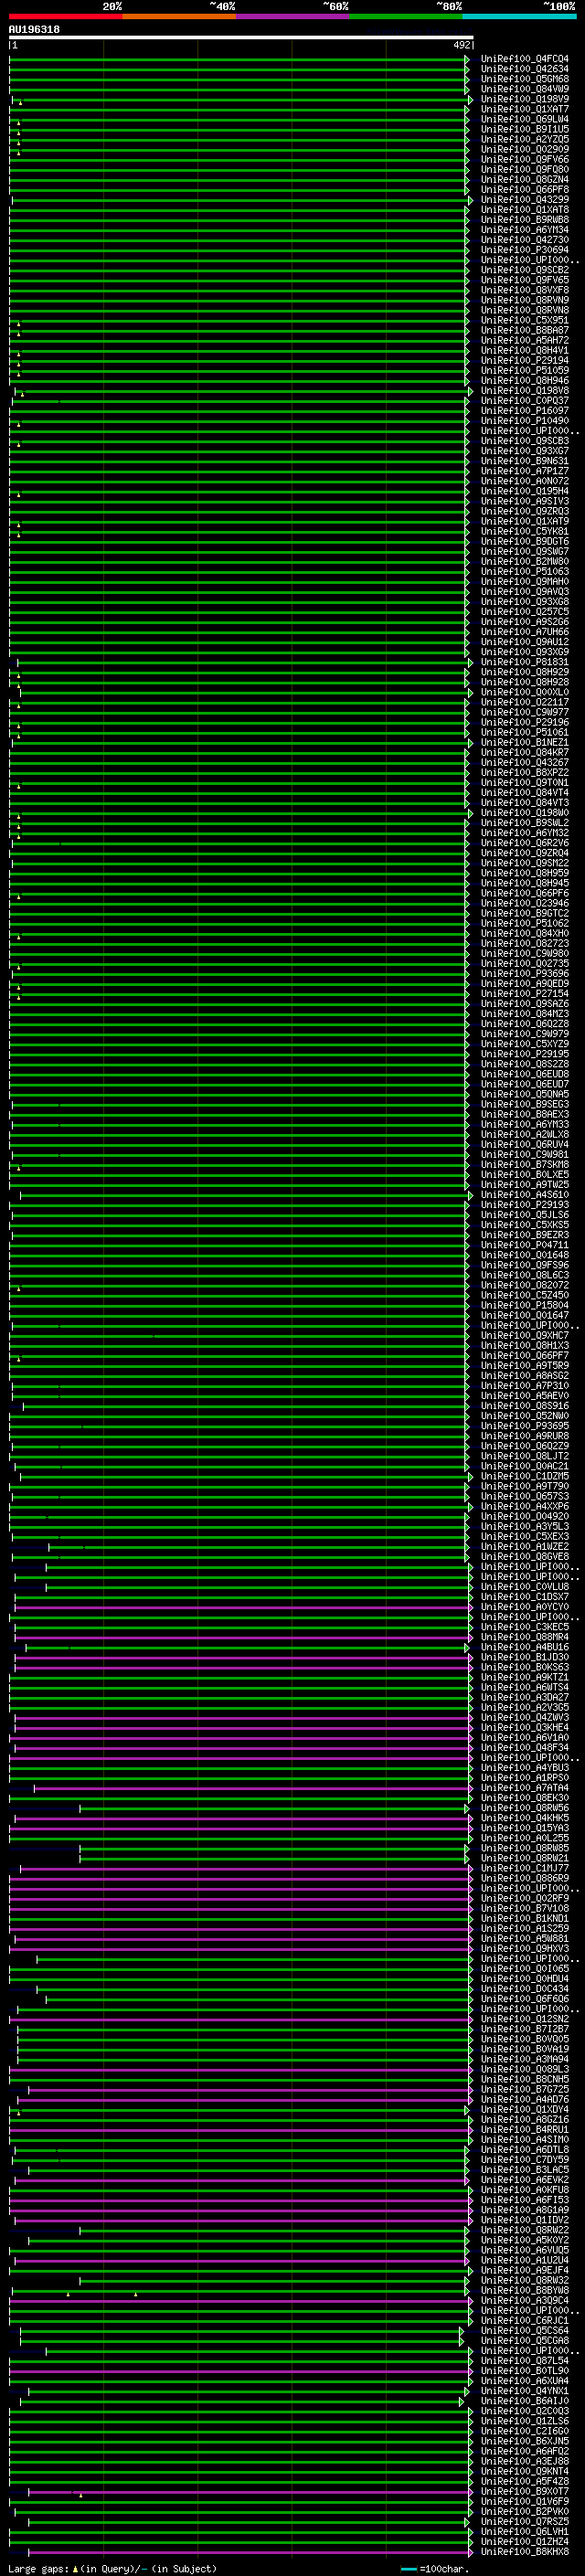The width and height of the screenshot is (585, 2576).
Task: Open hit UniRef100_Q4FCQ4
Action: (x=524, y=59)
